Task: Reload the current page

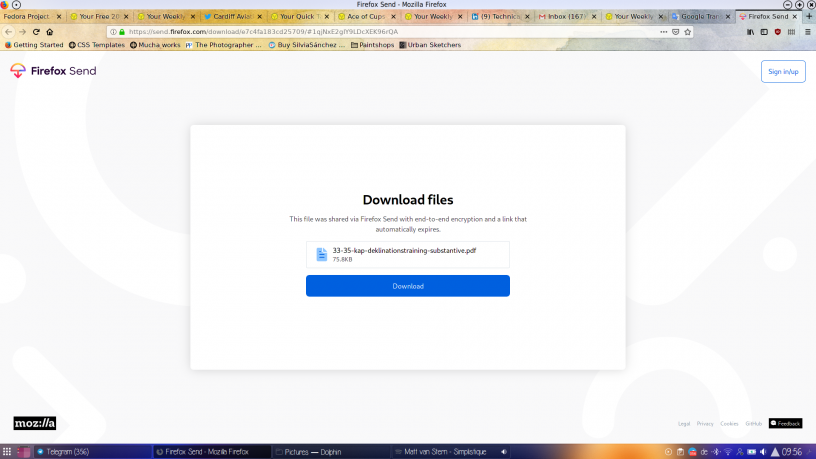Action: 36,31
